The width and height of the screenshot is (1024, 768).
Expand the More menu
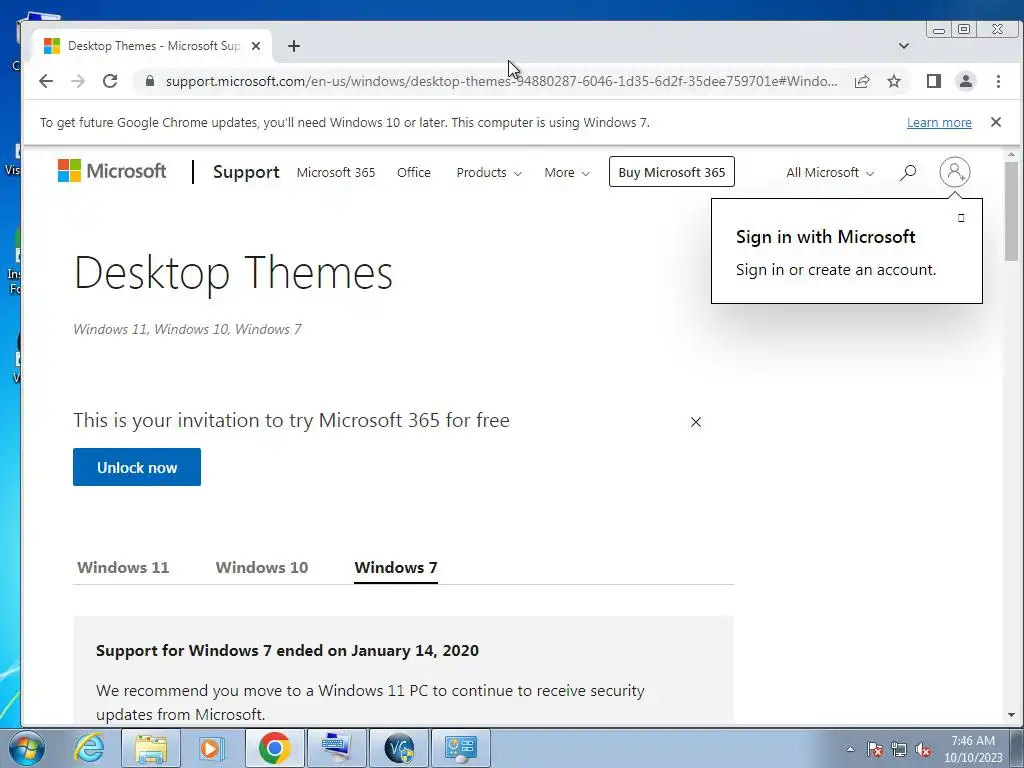pyautogui.click(x=567, y=172)
